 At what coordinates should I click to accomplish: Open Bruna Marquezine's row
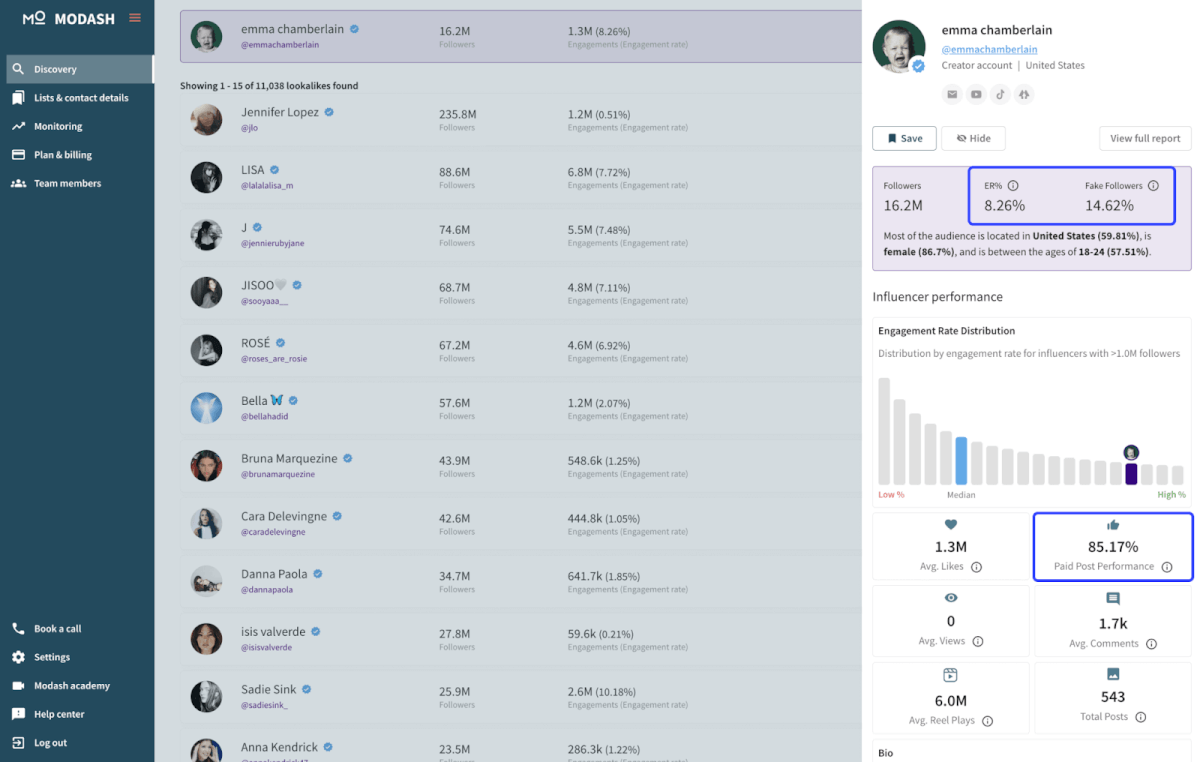(x=520, y=465)
